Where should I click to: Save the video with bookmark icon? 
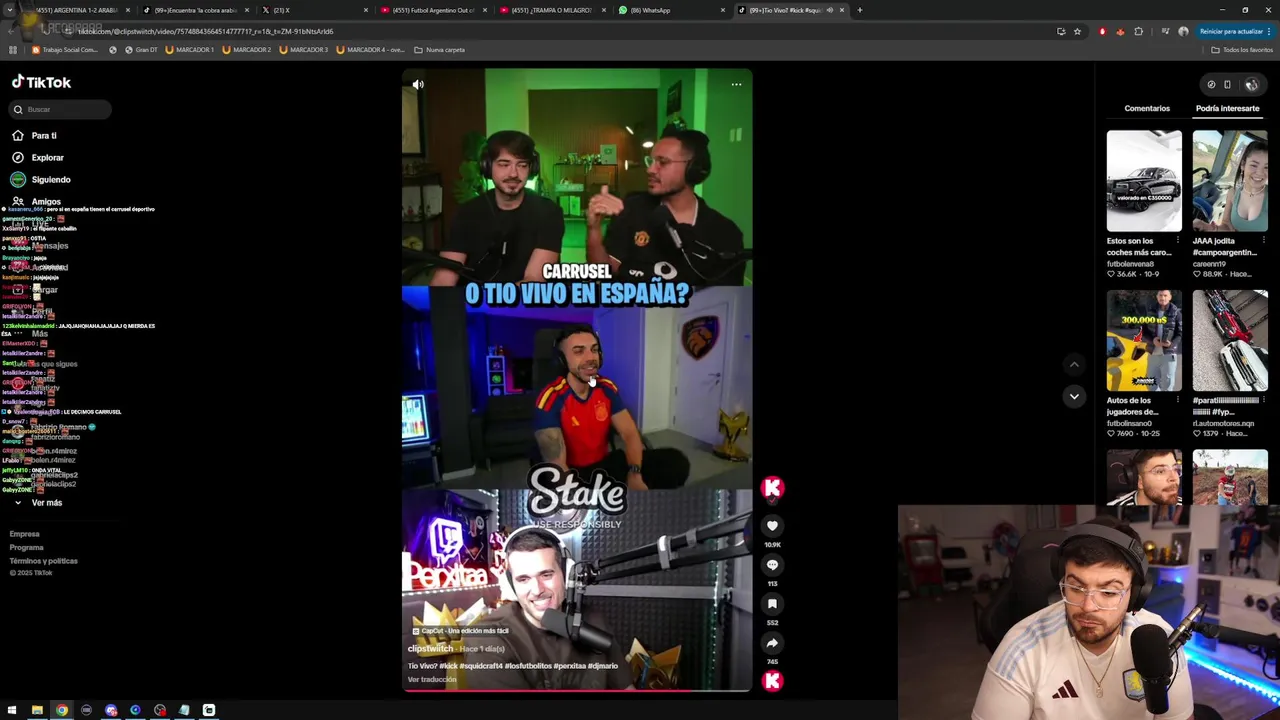pyautogui.click(x=772, y=604)
